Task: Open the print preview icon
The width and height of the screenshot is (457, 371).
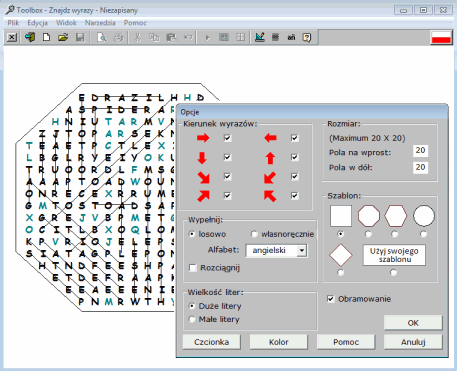Action: pos(101,37)
